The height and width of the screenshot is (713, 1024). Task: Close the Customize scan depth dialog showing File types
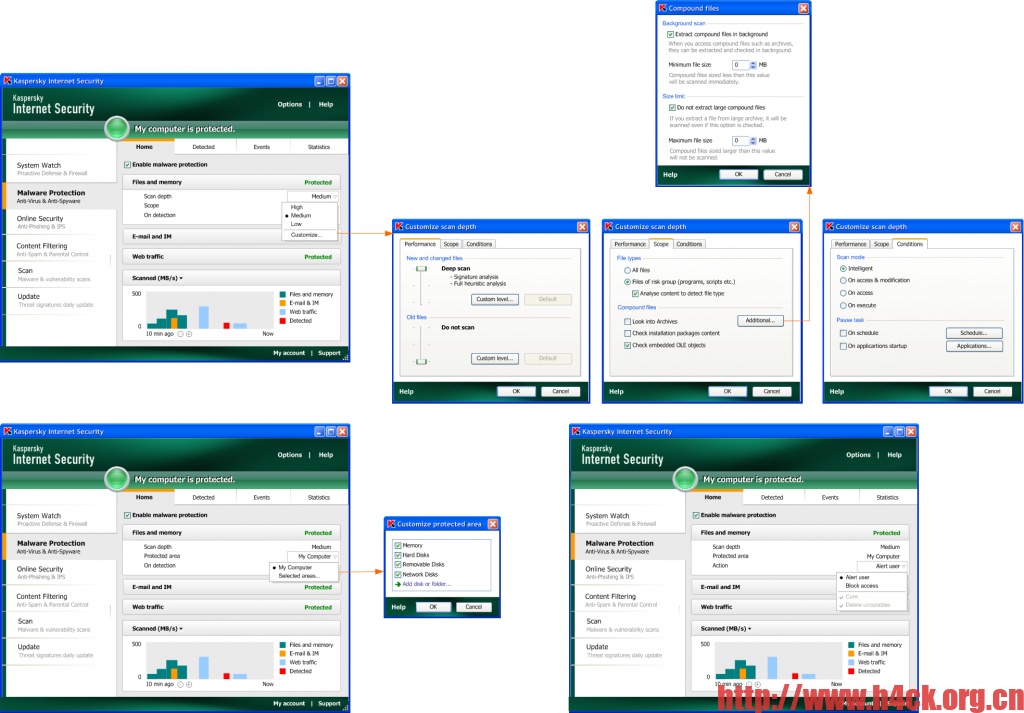[794, 227]
